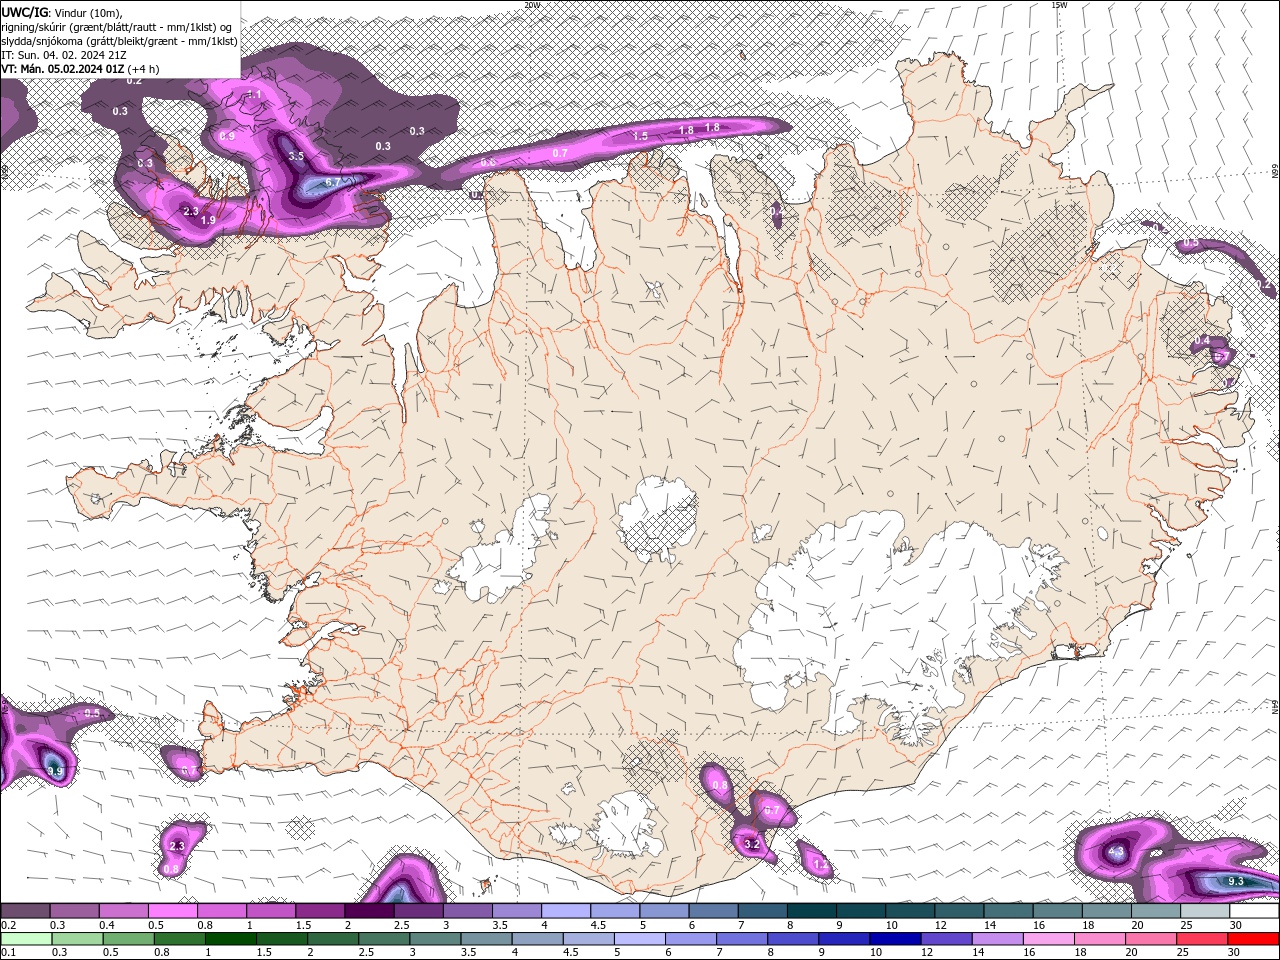The width and height of the screenshot is (1280, 960).
Task: Click the 1.9 value on the map
Action: 208,220
